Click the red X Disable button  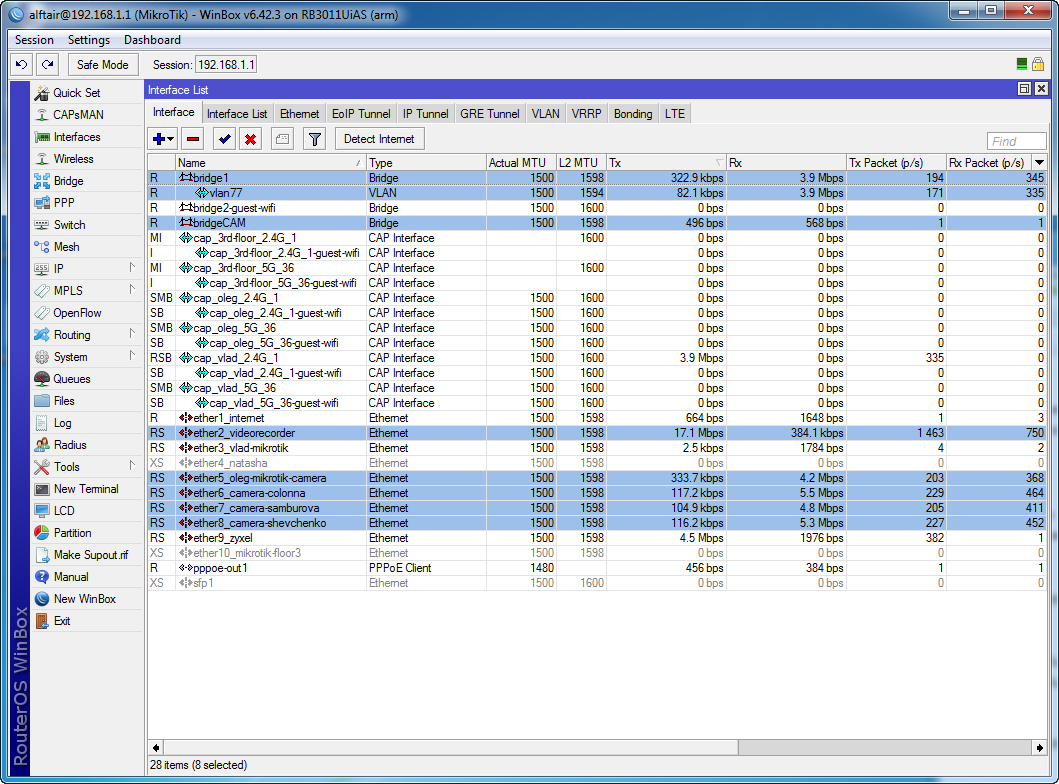coord(251,139)
